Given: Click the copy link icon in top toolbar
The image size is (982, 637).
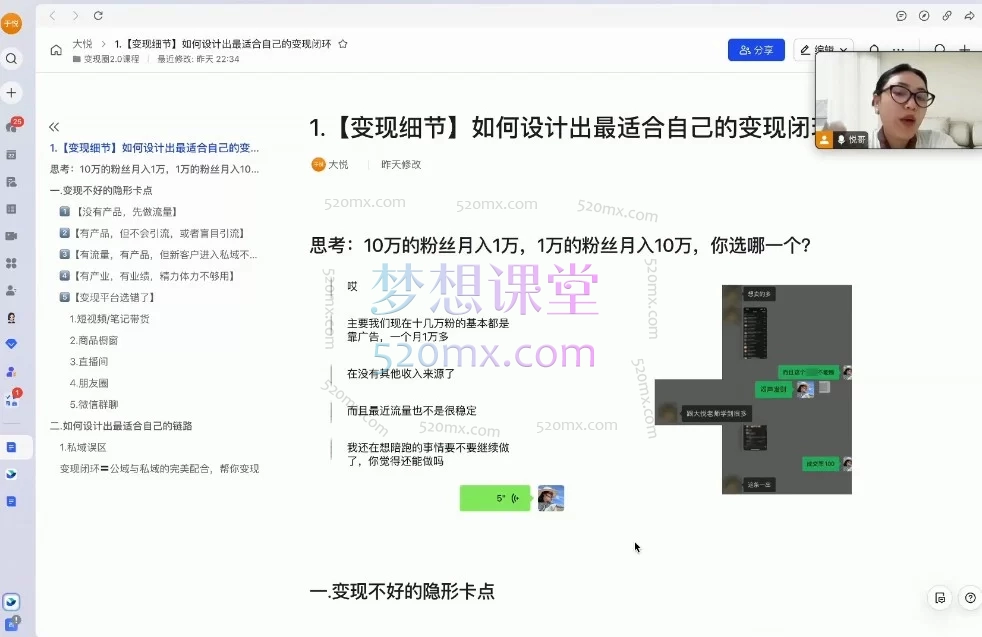Looking at the screenshot, I should point(946,15).
